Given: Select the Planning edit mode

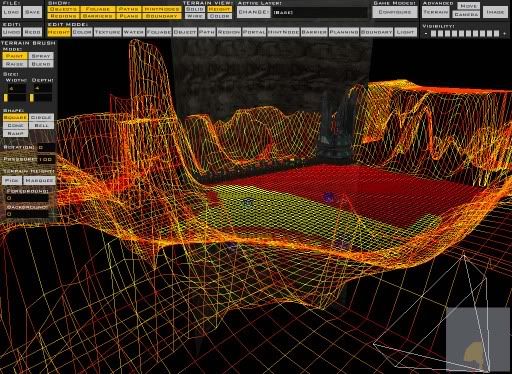Looking at the screenshot, I should (x=344, y=32).
